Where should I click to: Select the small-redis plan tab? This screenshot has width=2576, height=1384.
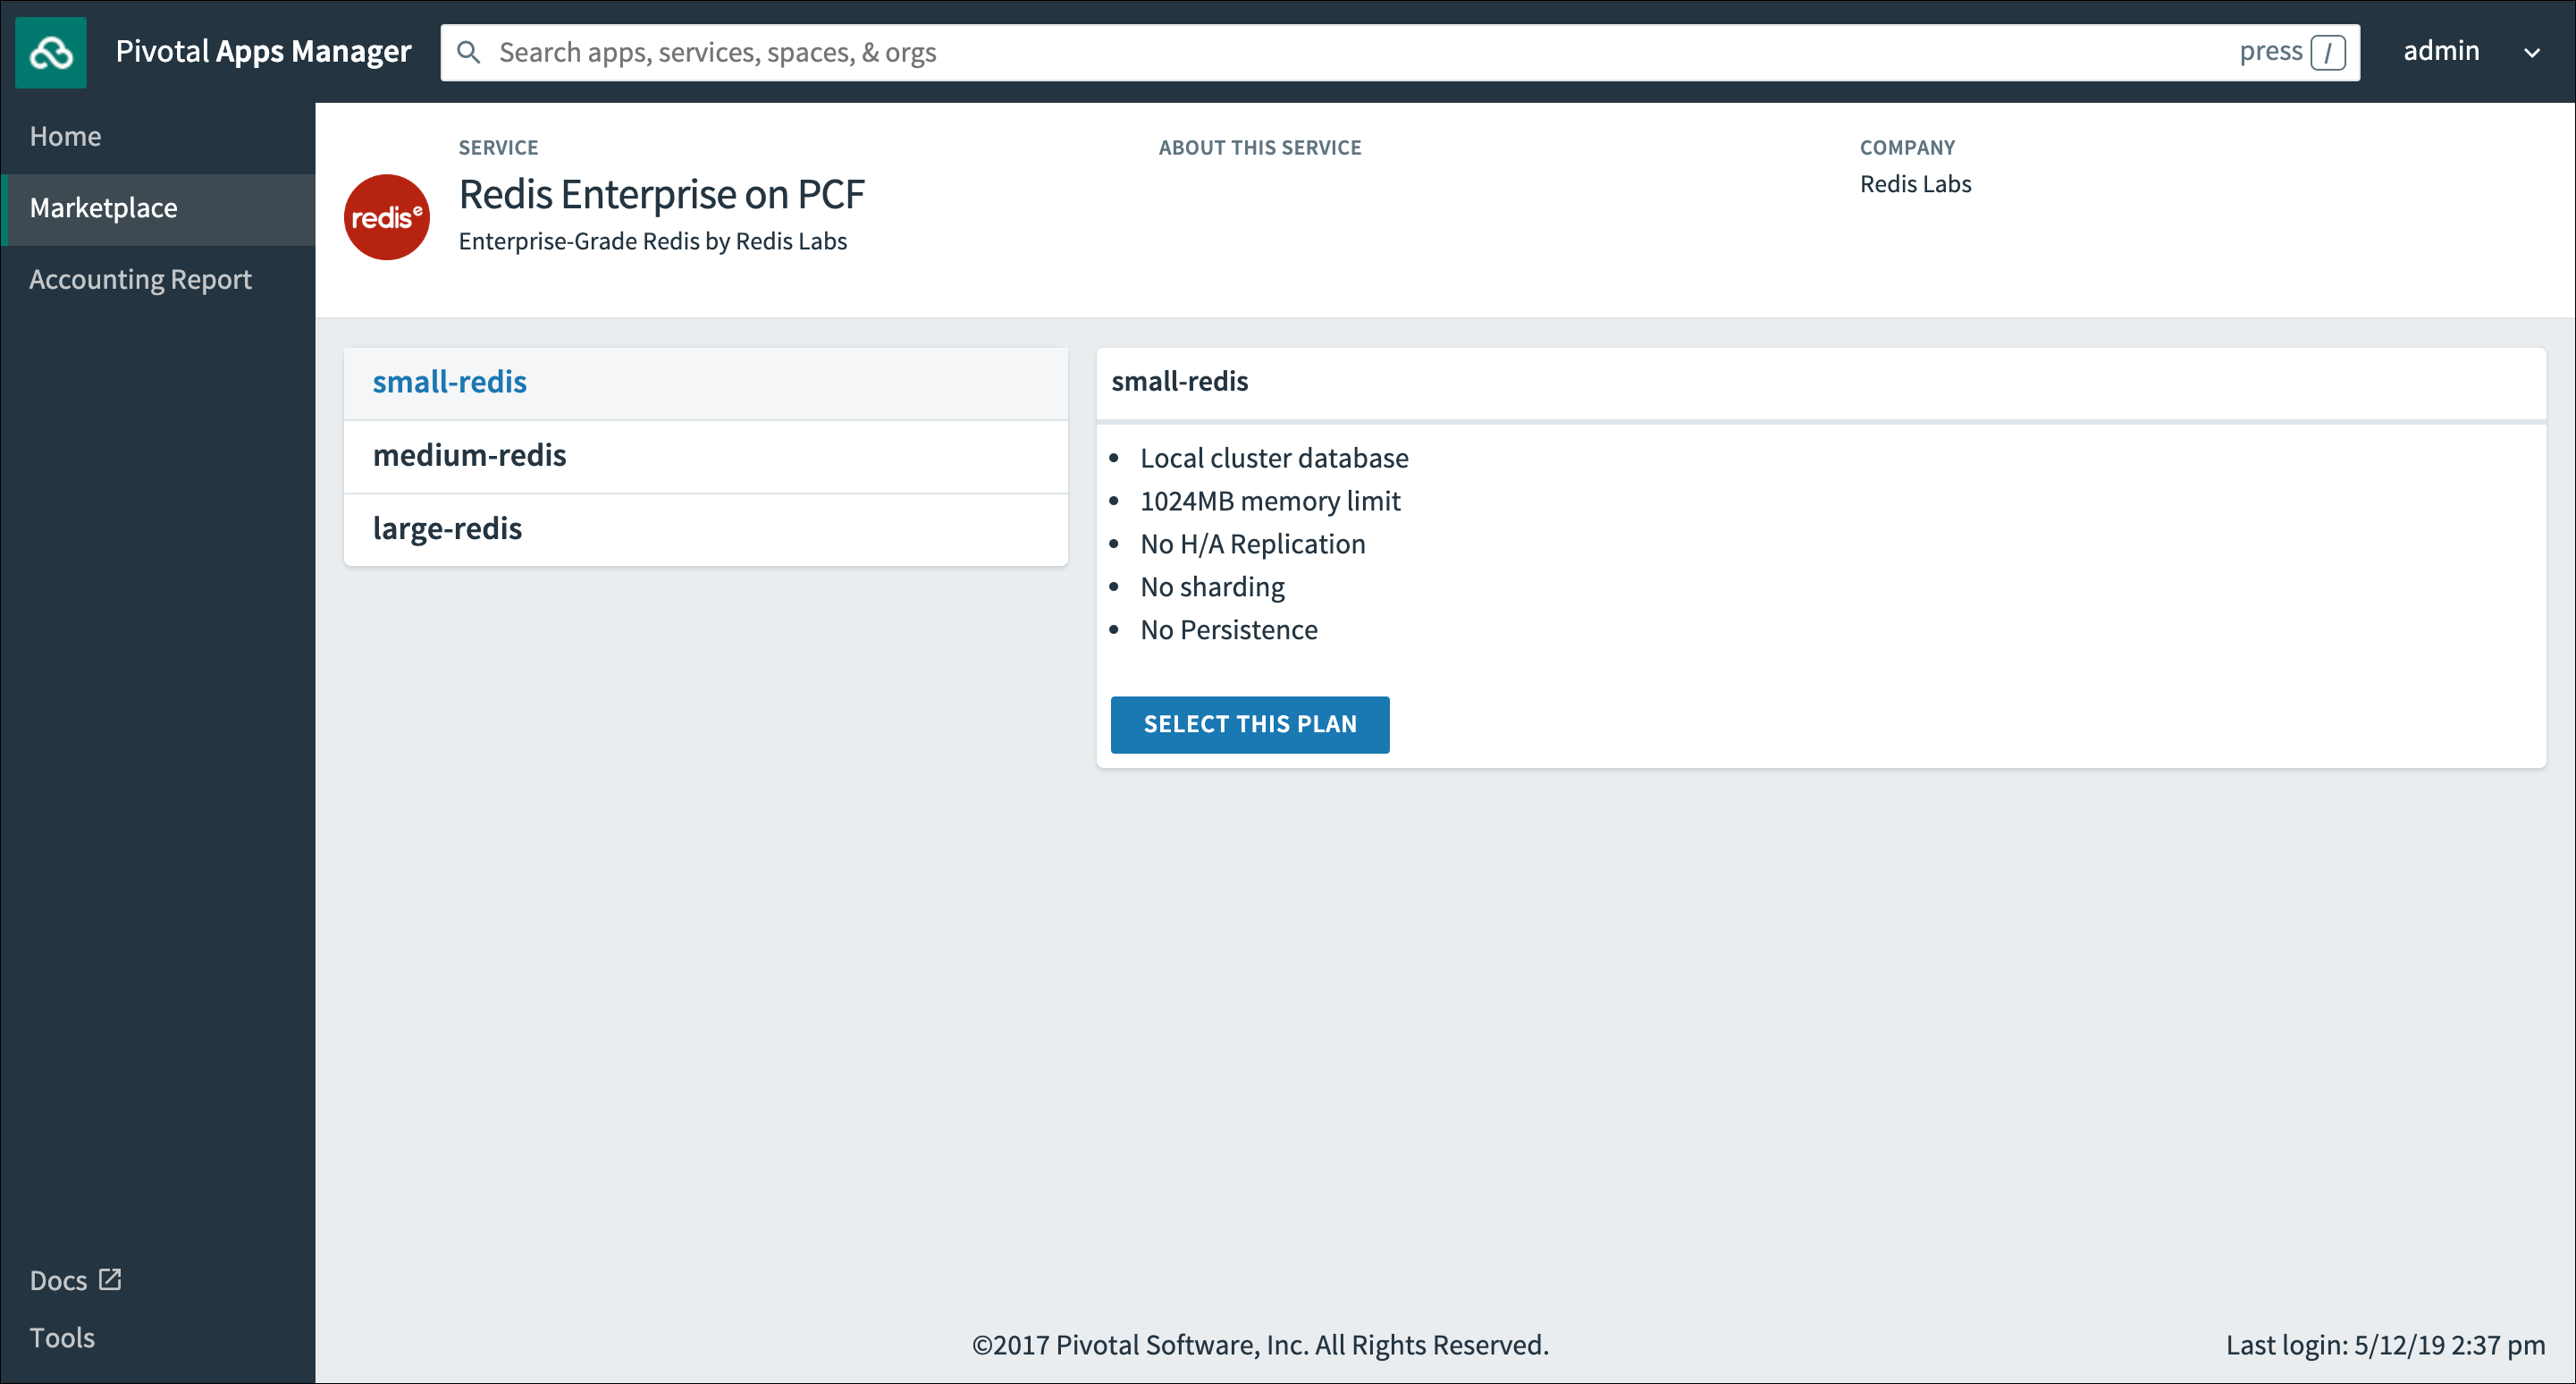[449, 382]
